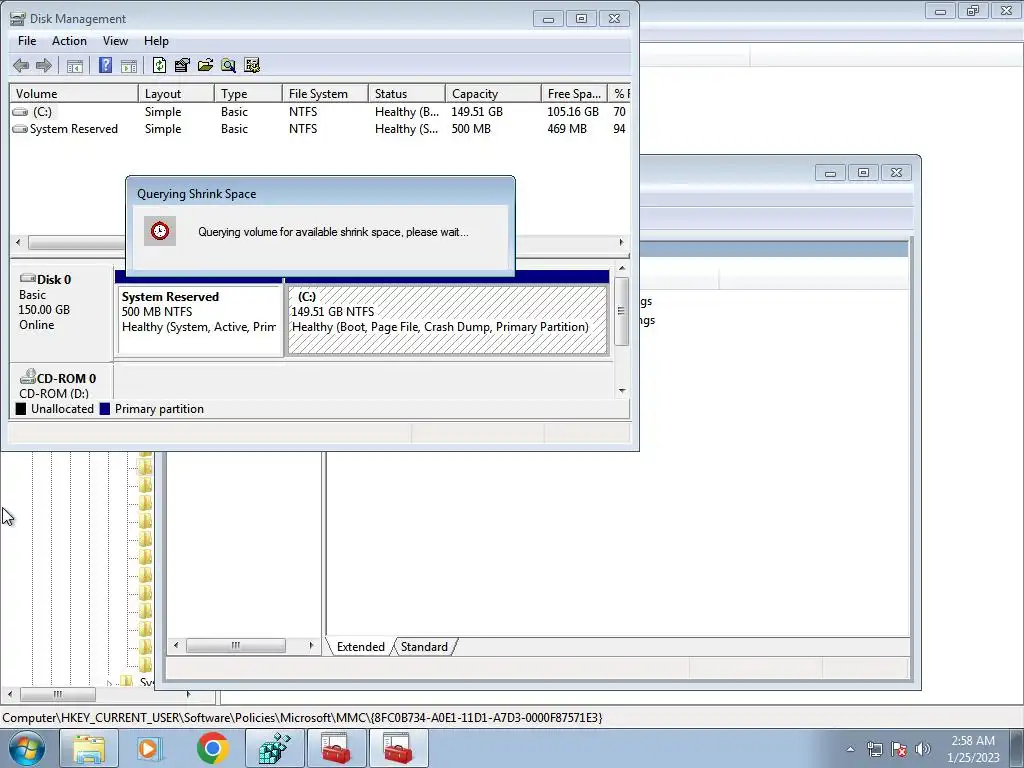Image resolution: width=1024 pixels, height=768 pixels.
Task: Open the View menu
Action: 115,40
